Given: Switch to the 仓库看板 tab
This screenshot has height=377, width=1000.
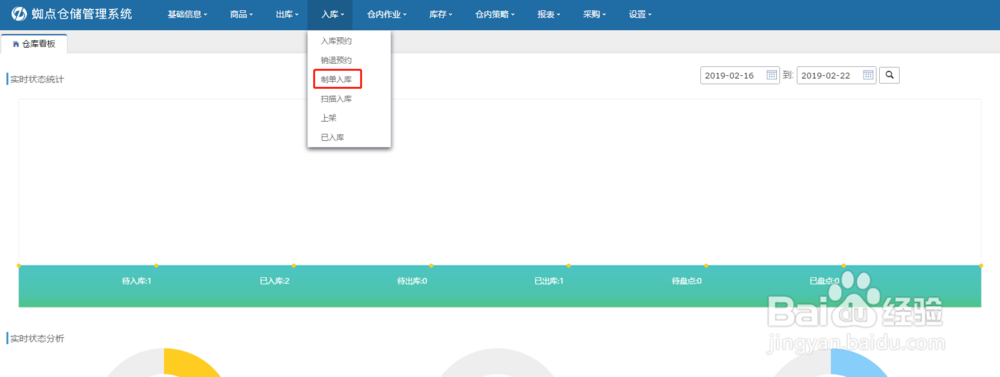Looking at the screenshot, I should point(34,44).
